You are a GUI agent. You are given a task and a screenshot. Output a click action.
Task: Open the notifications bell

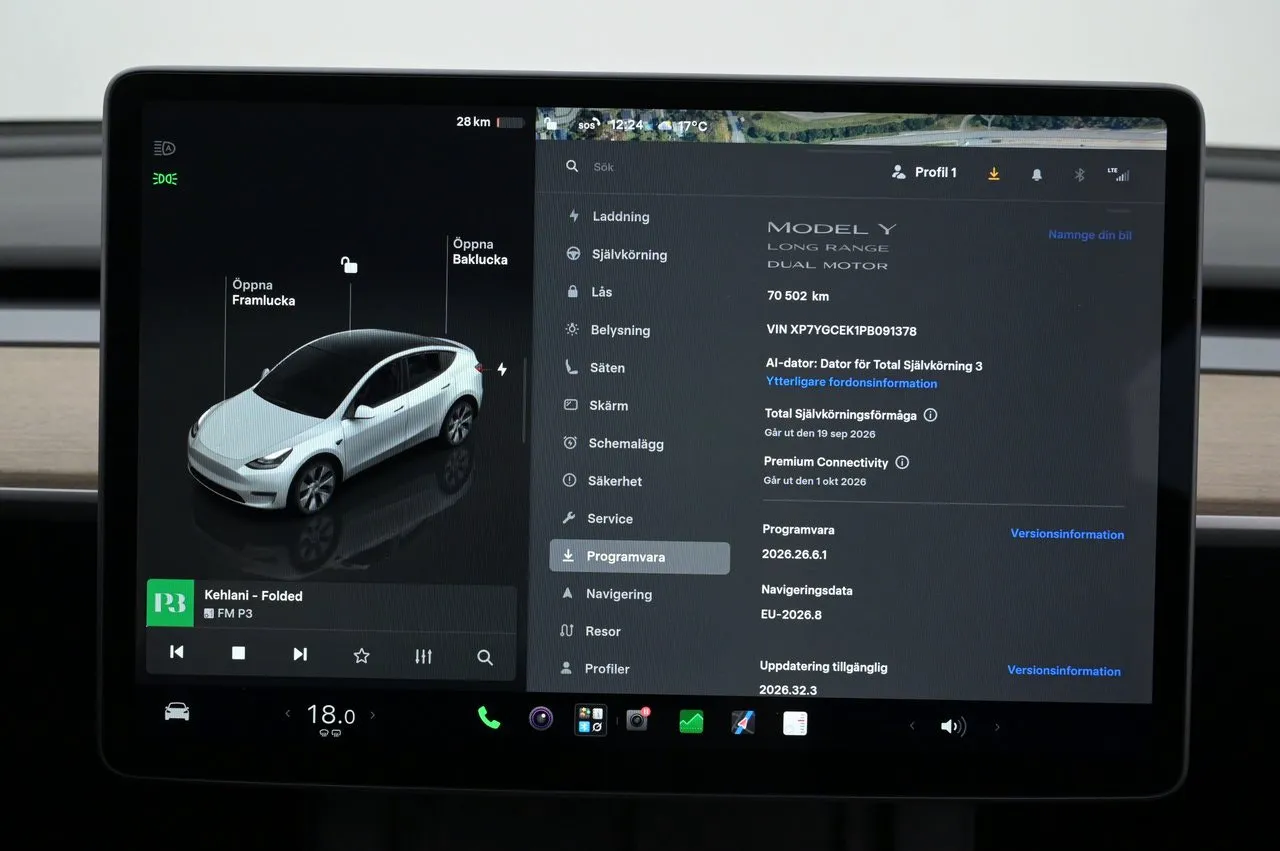tap(1037, 174)
